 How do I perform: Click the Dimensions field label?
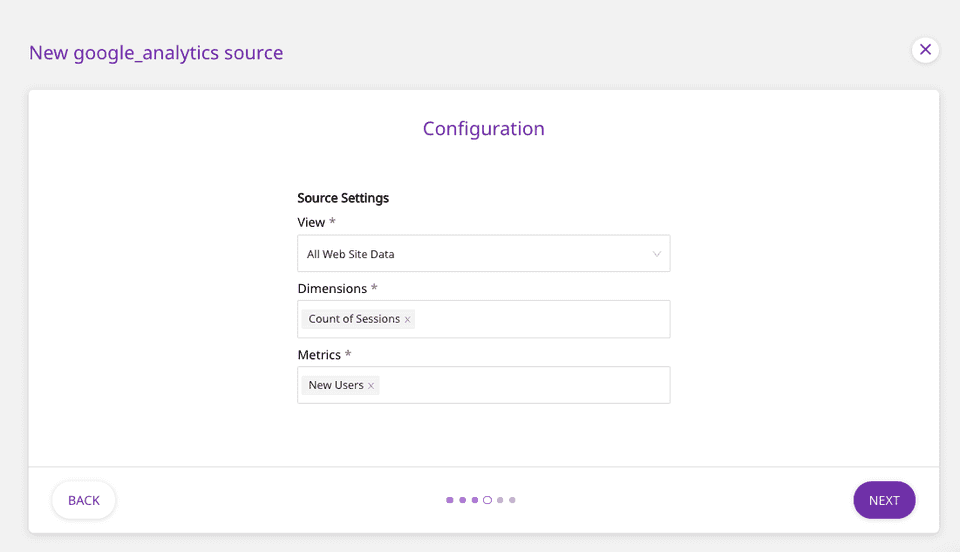[x=332, y=288]
